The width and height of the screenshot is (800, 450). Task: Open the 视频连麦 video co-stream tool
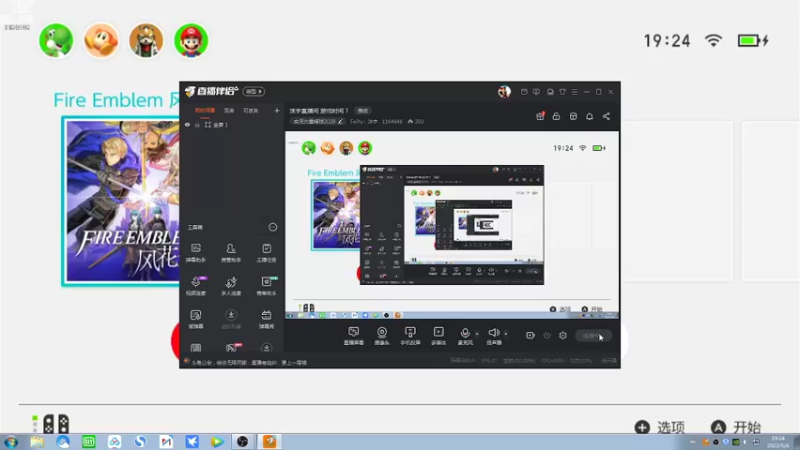[x=196, y=286]
